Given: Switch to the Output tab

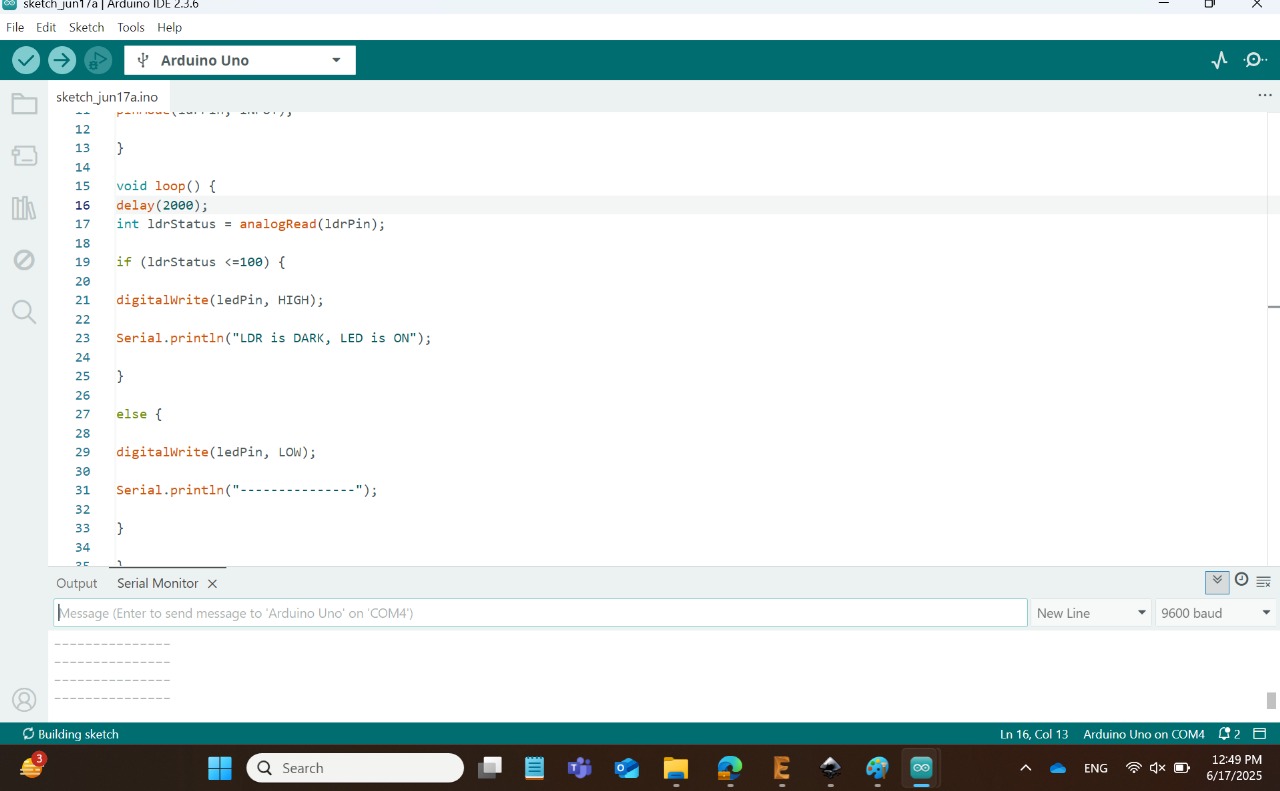Looking at the screenshot, I should (77, 583).
